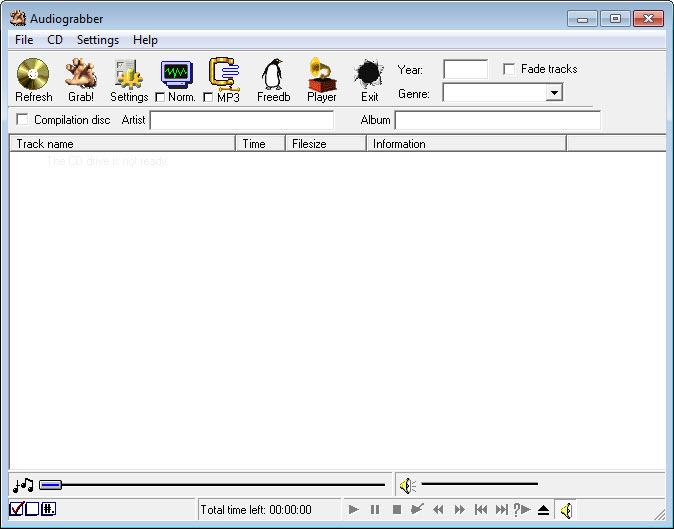
Task: Click into the Year input field
Action: (x=465, y=69)
